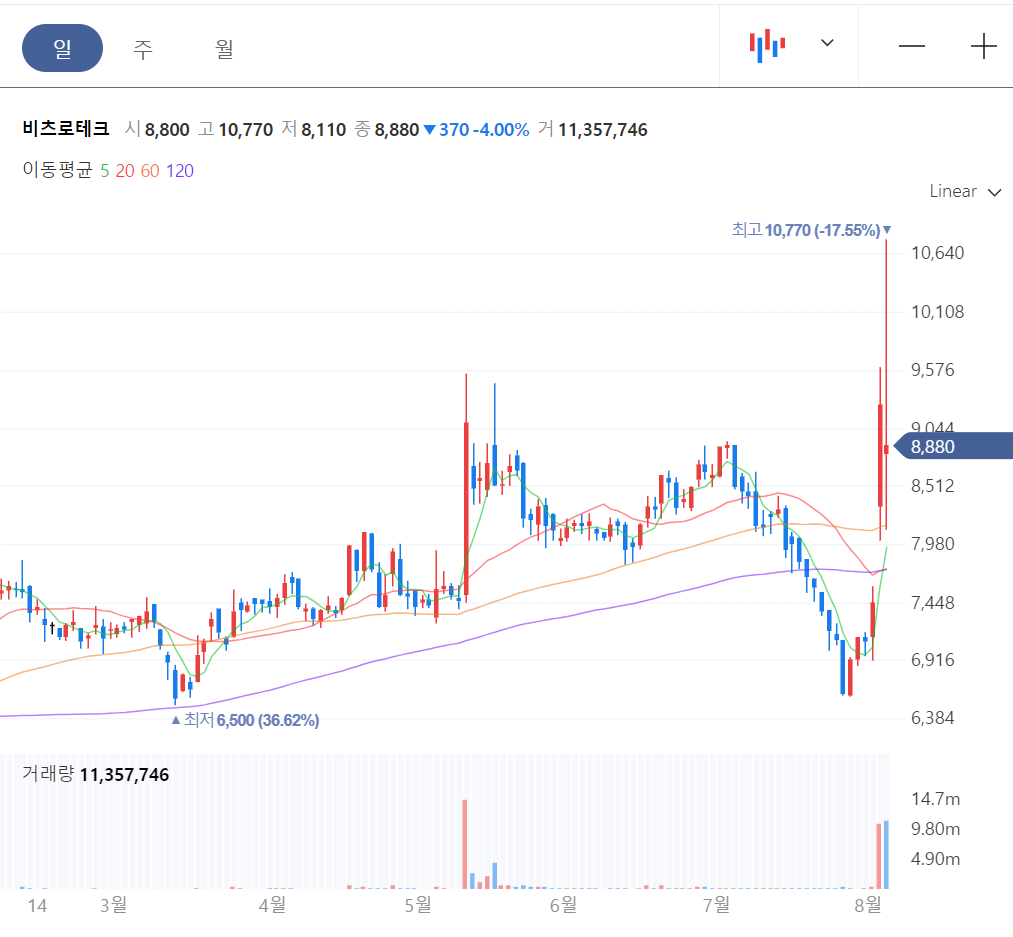
Task: Click the 최저 6,500 low marker label
Action: click(x=245, y=720)
